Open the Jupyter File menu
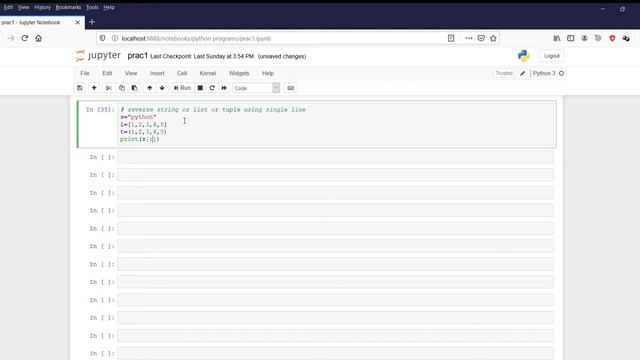640x360 pixels. 85,73
